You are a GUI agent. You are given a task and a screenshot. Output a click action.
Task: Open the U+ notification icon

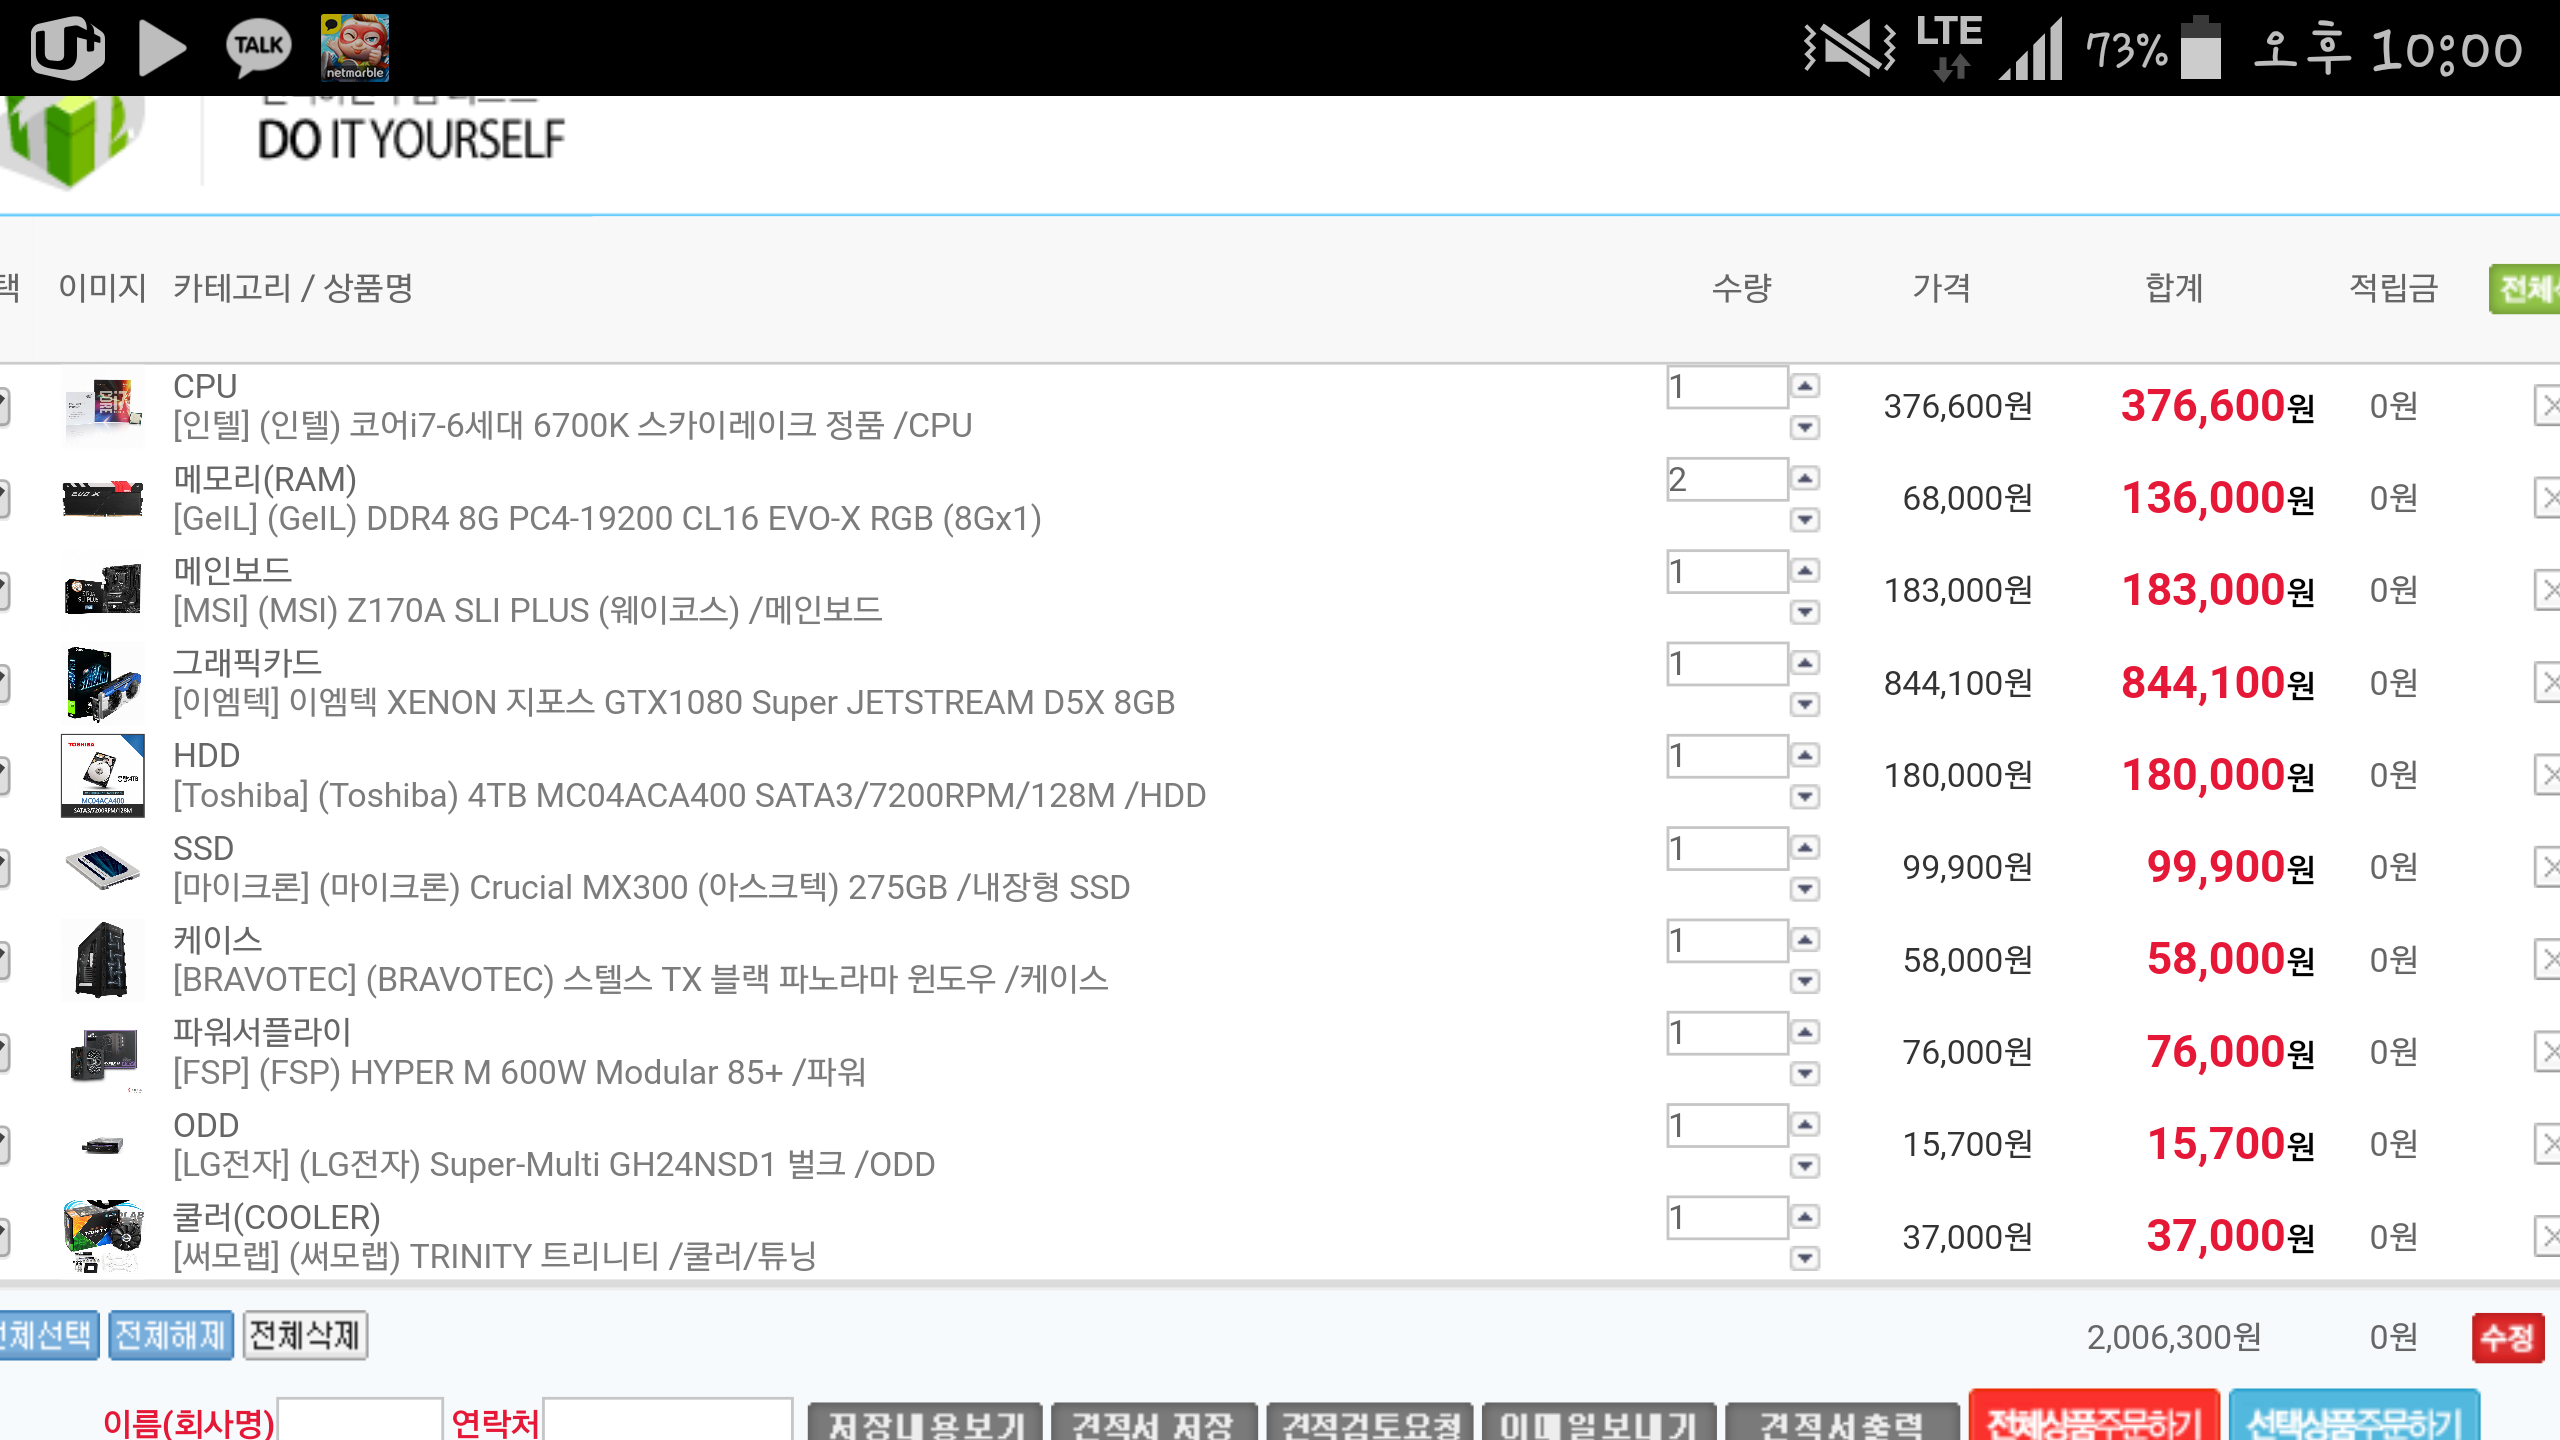[x=67, y=47]
